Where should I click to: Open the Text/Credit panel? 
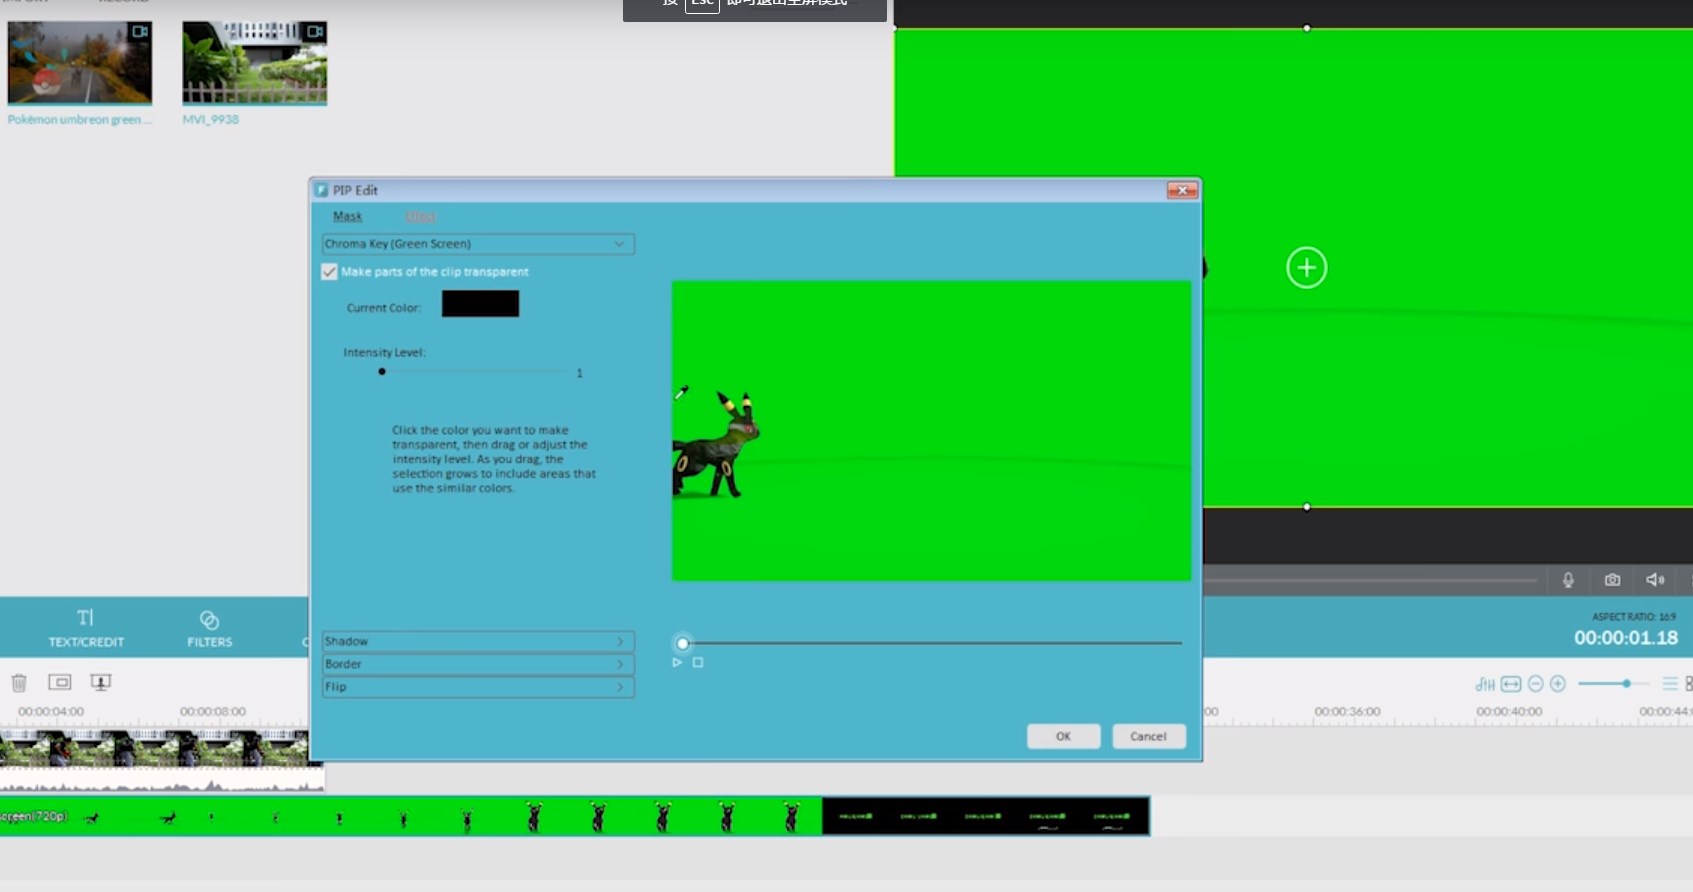pos(86,628)
